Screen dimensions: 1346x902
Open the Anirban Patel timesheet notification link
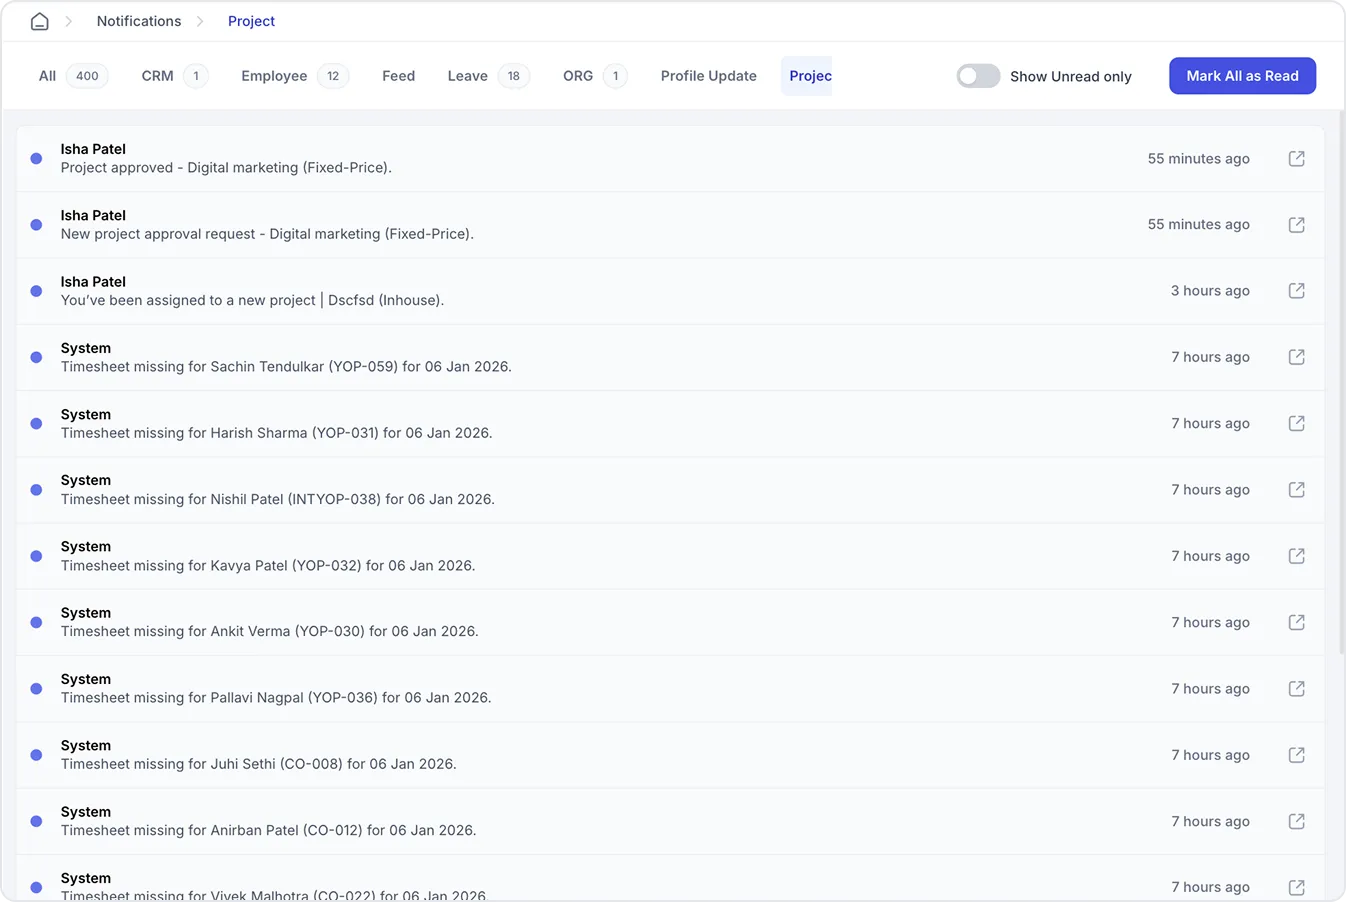[x=1296, y=821]
